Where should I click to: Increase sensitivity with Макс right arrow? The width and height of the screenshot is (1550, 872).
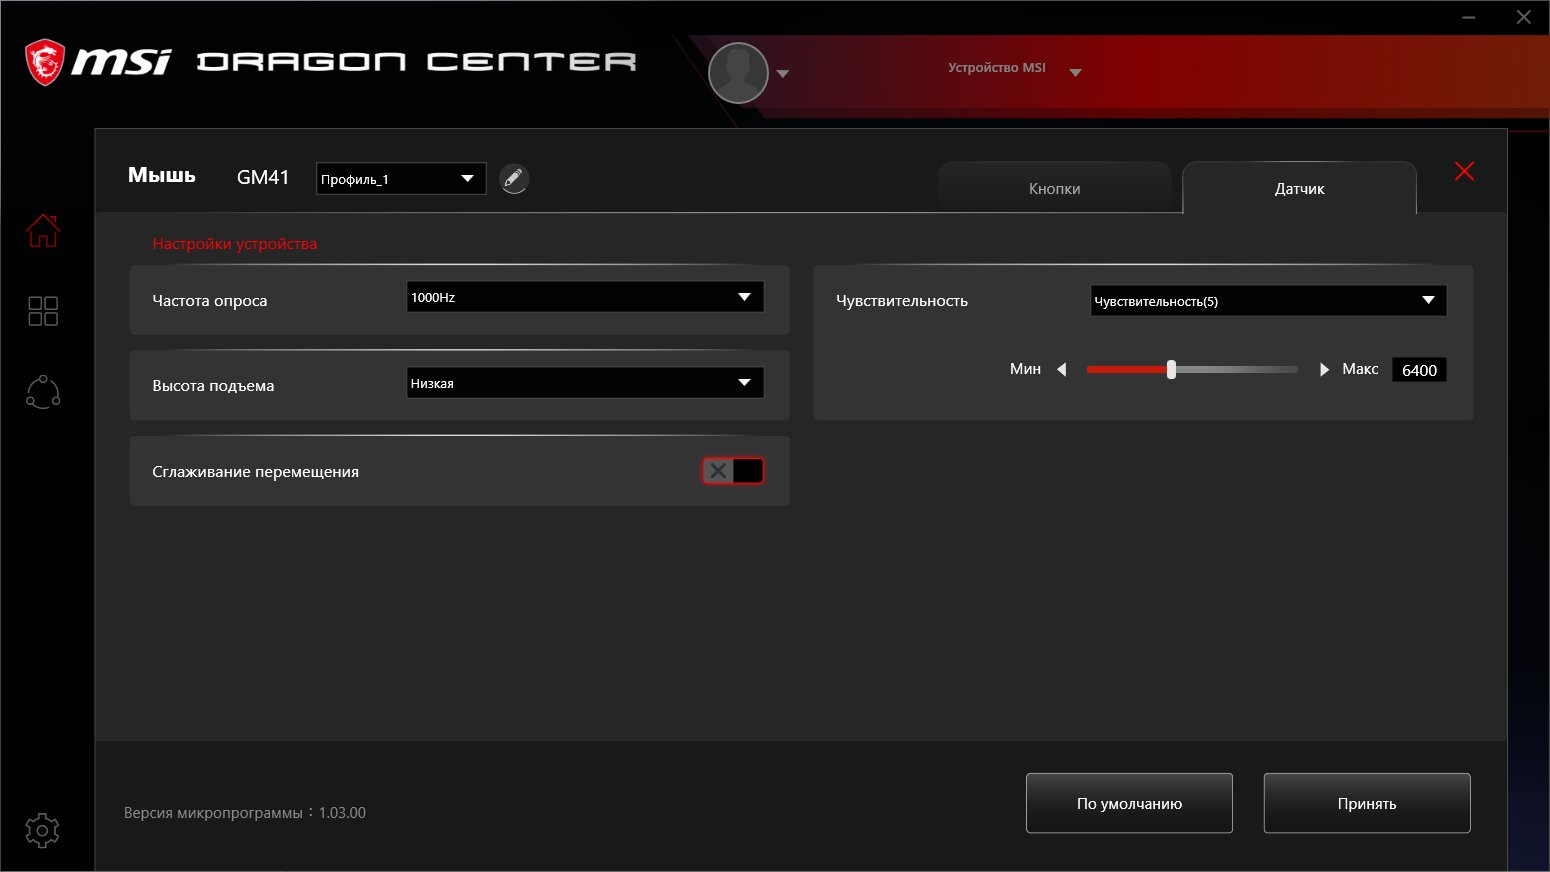pos(1324,370)
